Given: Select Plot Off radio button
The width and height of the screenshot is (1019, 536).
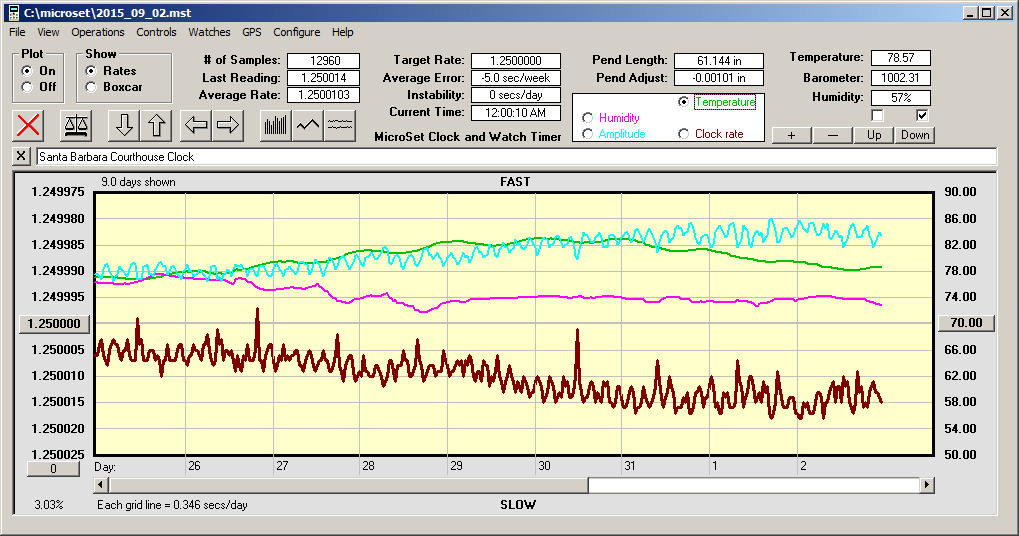Looking at the screenshot, I should tap(27, 86).
